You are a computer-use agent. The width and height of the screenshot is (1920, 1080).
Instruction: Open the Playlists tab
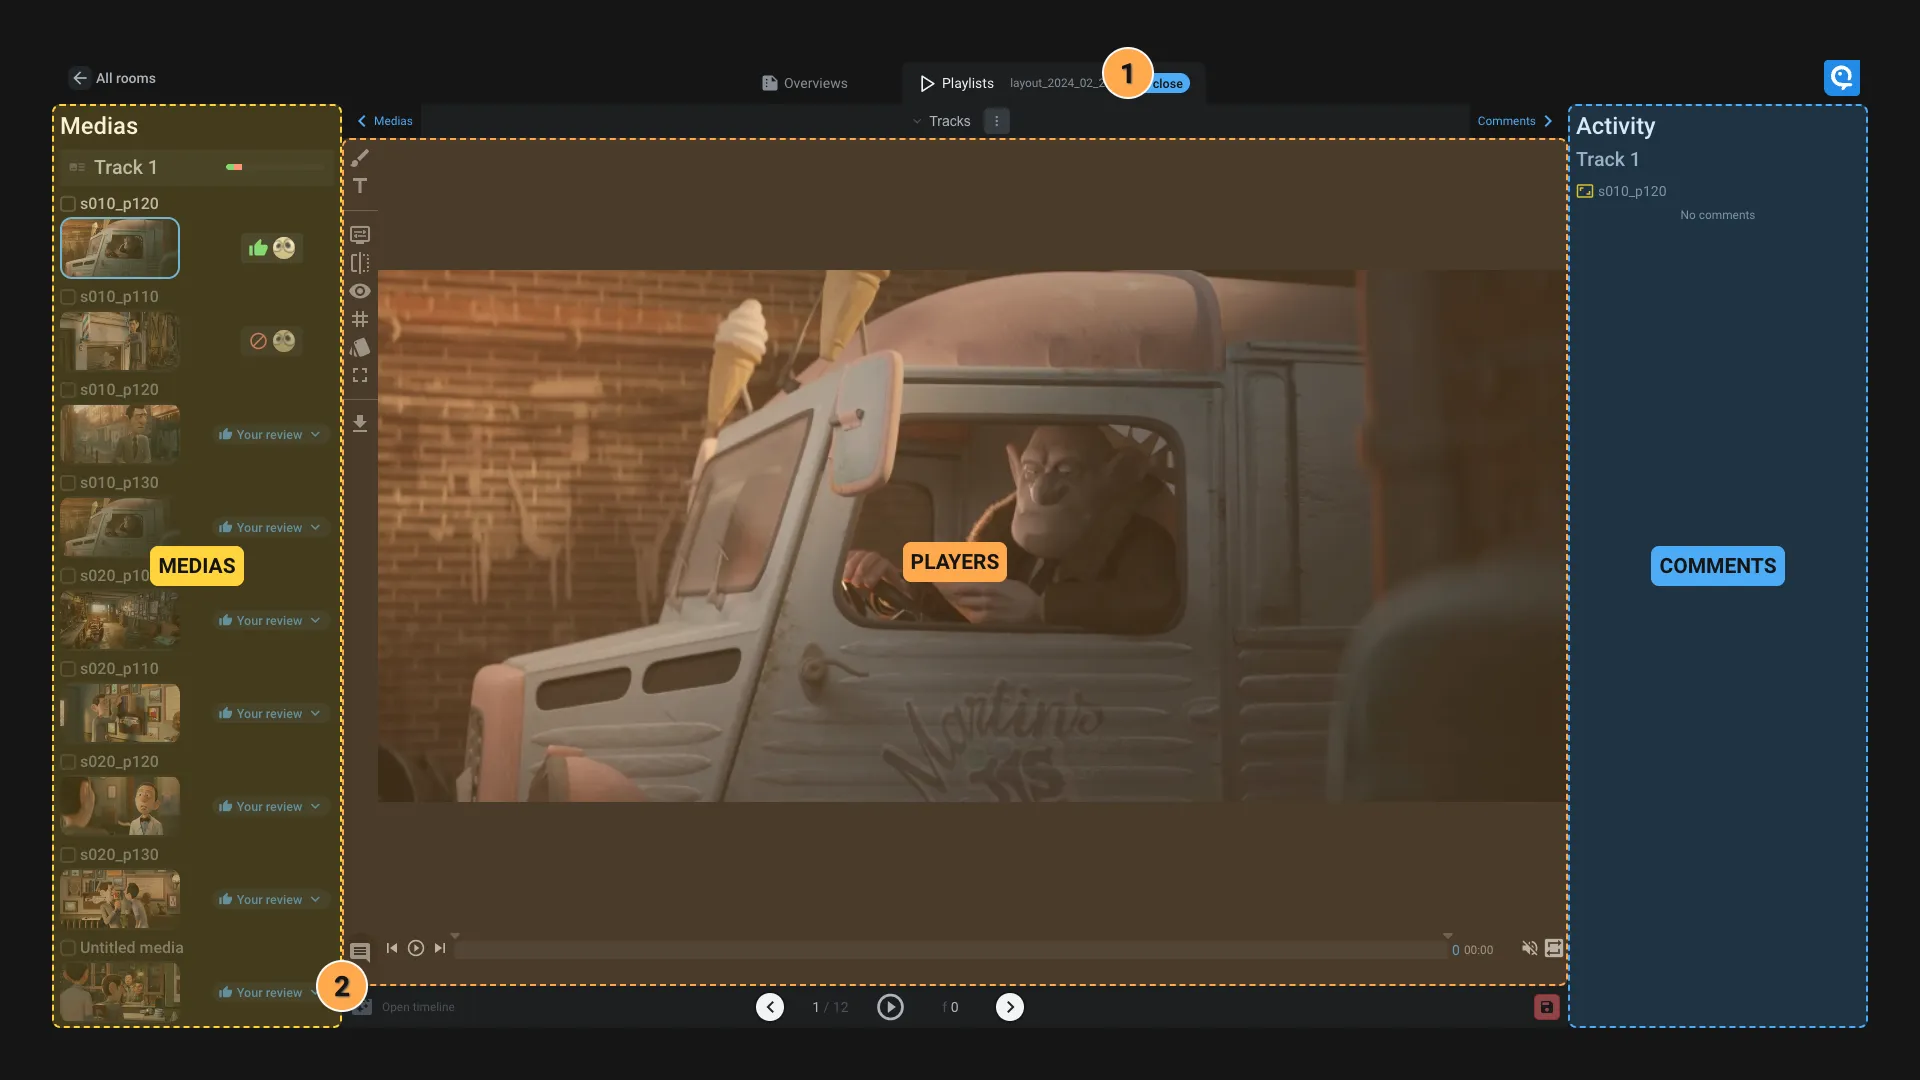[957, 83]
